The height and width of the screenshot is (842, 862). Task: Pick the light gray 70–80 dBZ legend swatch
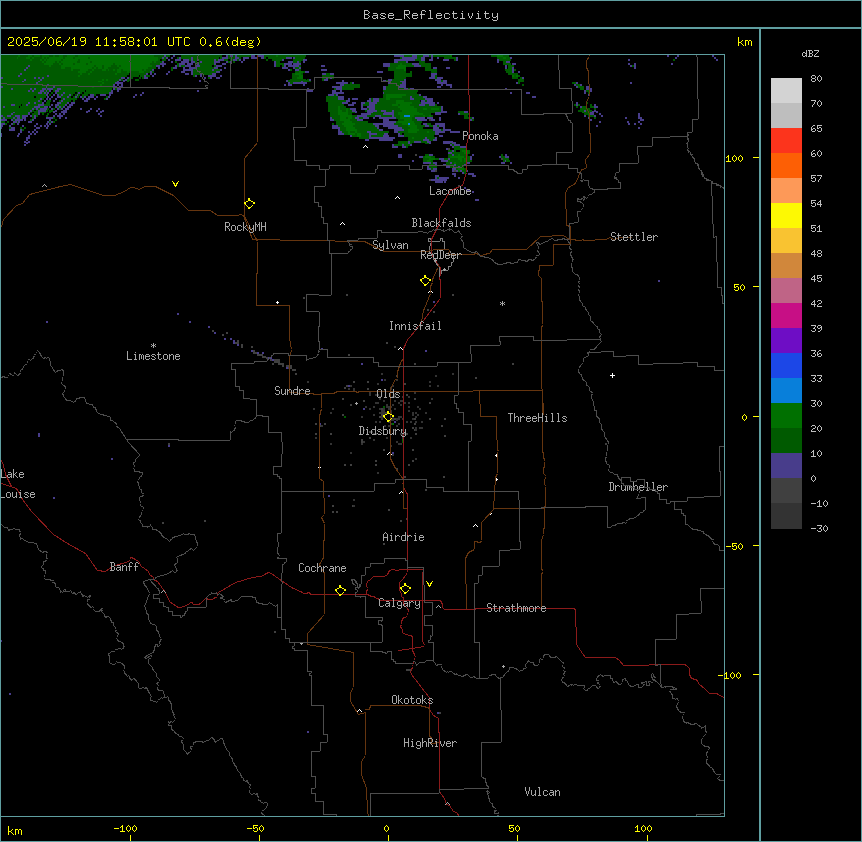786,91
